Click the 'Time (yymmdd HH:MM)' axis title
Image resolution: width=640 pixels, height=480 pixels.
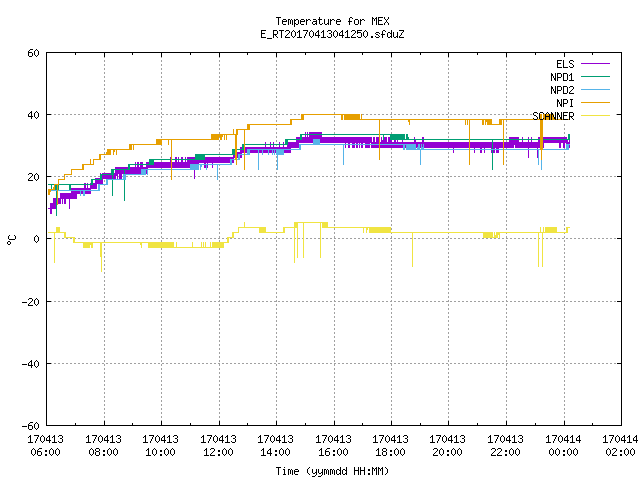point(332,471)
